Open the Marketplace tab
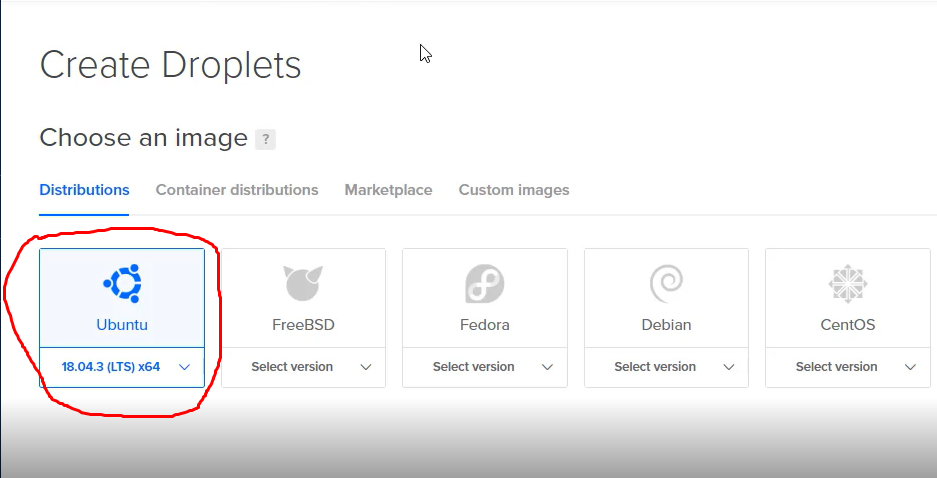 pyautogui.click(x=388, y=190)
